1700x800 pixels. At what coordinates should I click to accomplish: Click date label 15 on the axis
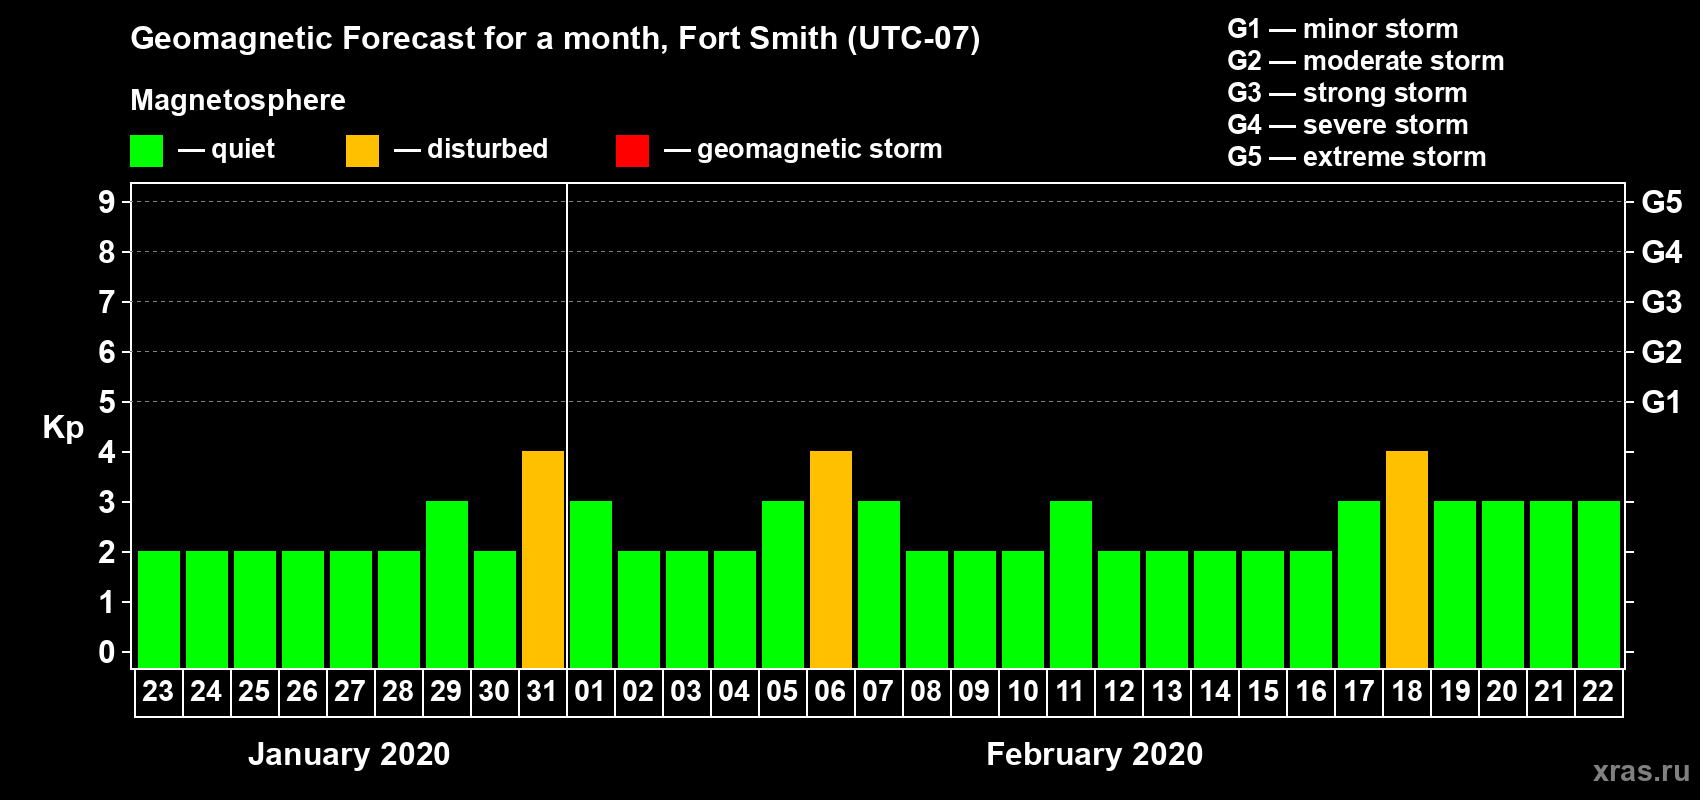(1262, 692)
